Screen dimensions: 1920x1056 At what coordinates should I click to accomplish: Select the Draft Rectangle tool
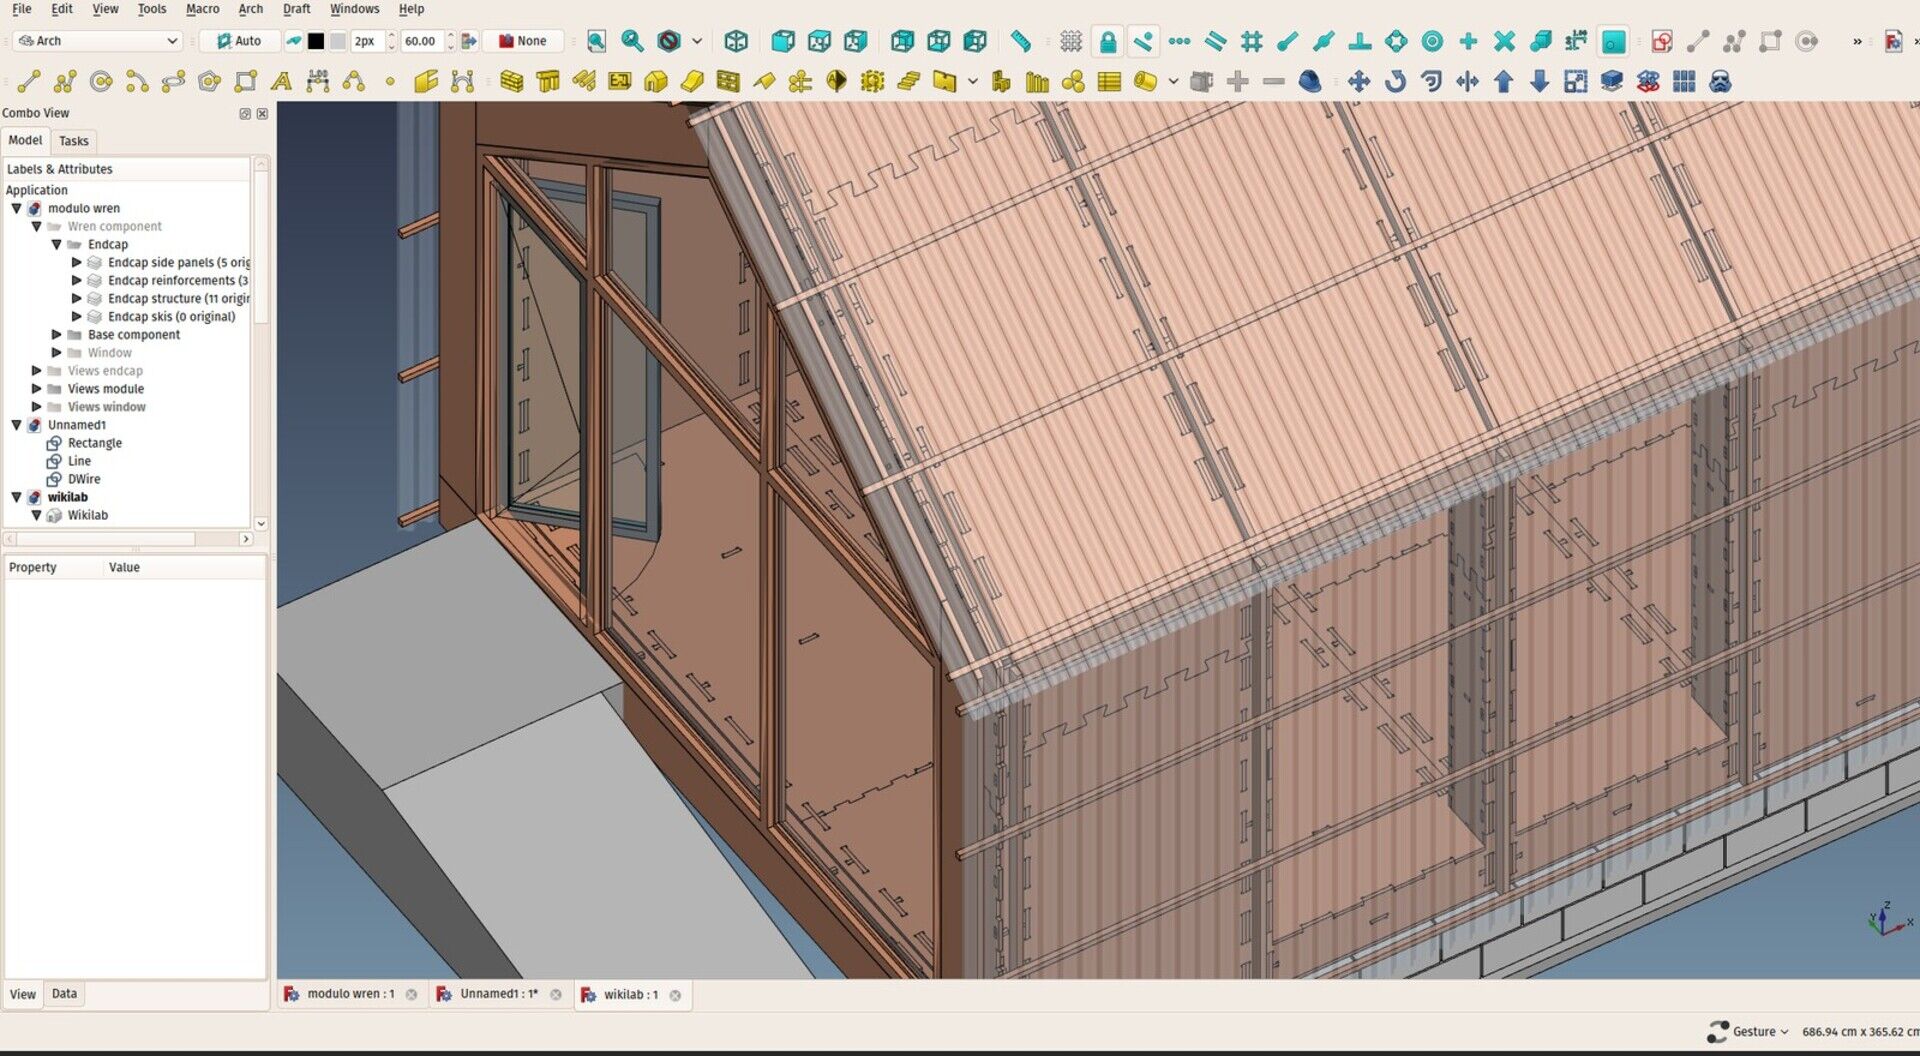(245, 82)
